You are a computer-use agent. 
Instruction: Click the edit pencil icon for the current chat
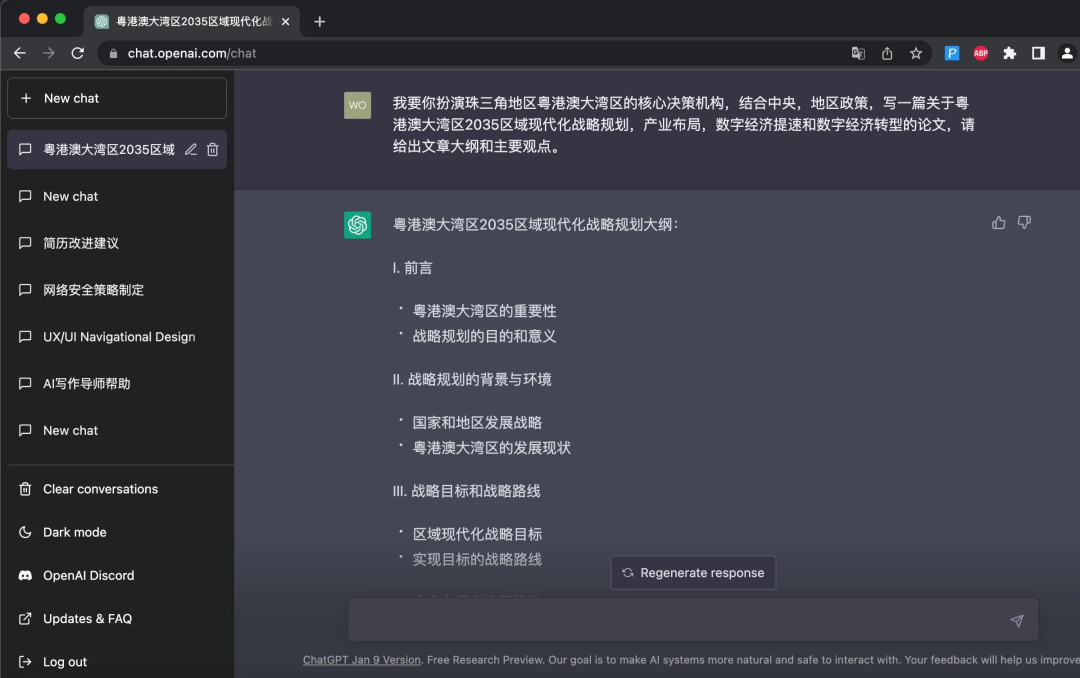[x=191, y=150]
